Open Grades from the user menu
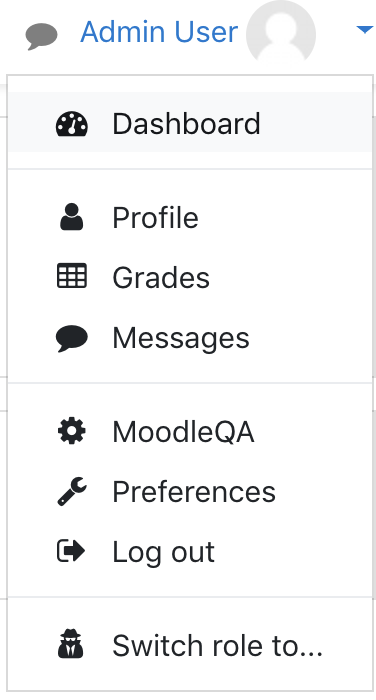376x700 pixels. coord(190,277)
